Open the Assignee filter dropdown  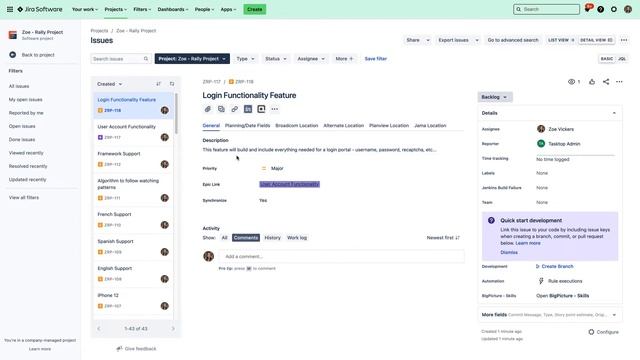[x=311, y=59]
